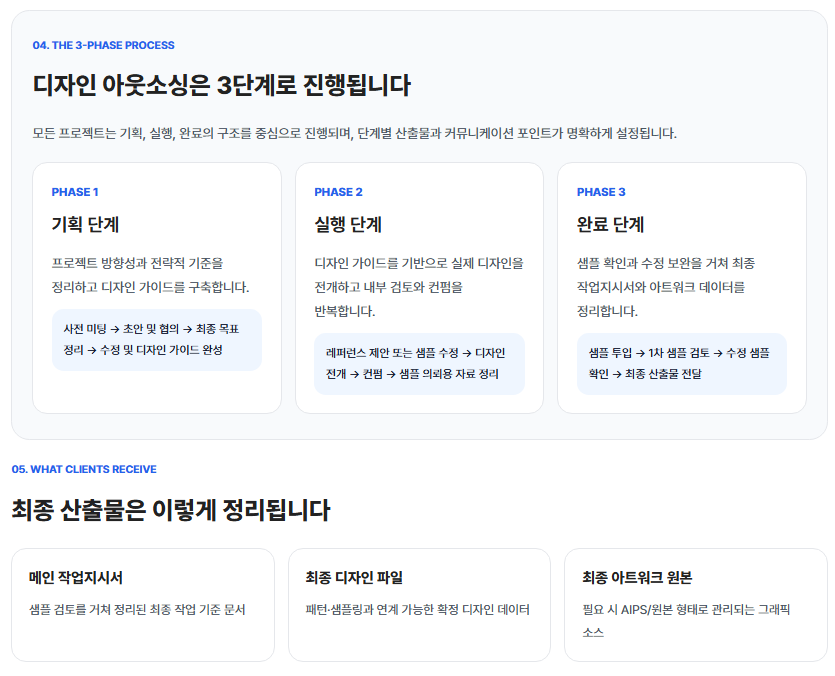
Task: Open the "메인 작업지시서" deliverable card
Action: 142,604
